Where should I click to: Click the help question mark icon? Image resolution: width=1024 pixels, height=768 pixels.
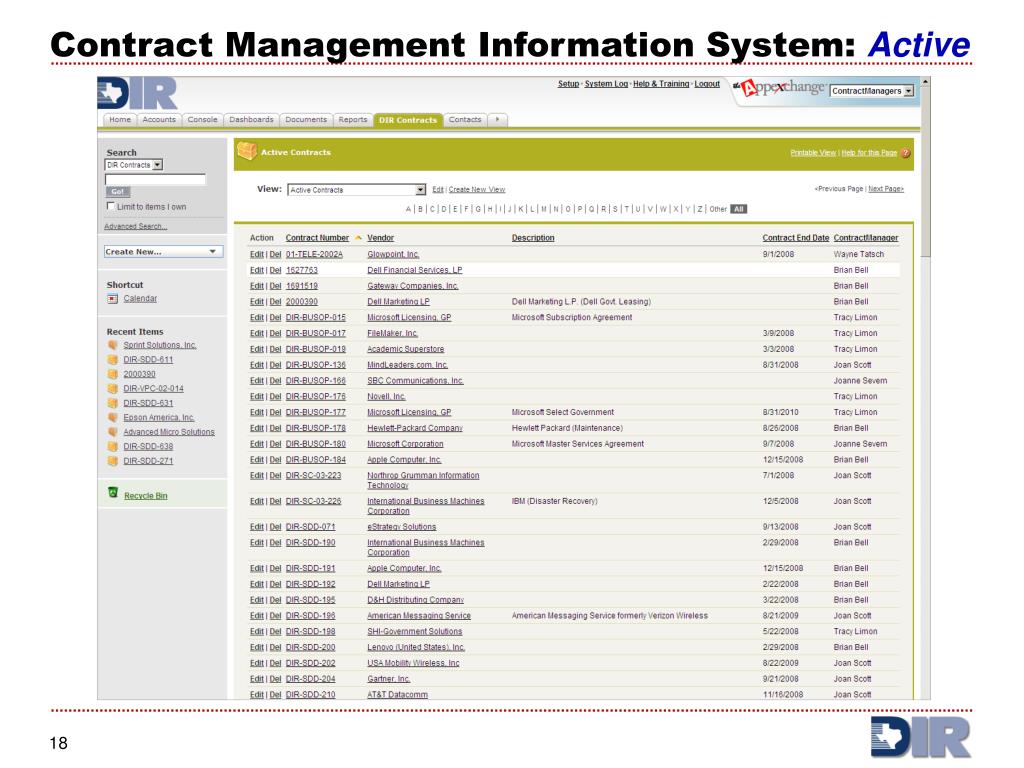tap(906, 153)
